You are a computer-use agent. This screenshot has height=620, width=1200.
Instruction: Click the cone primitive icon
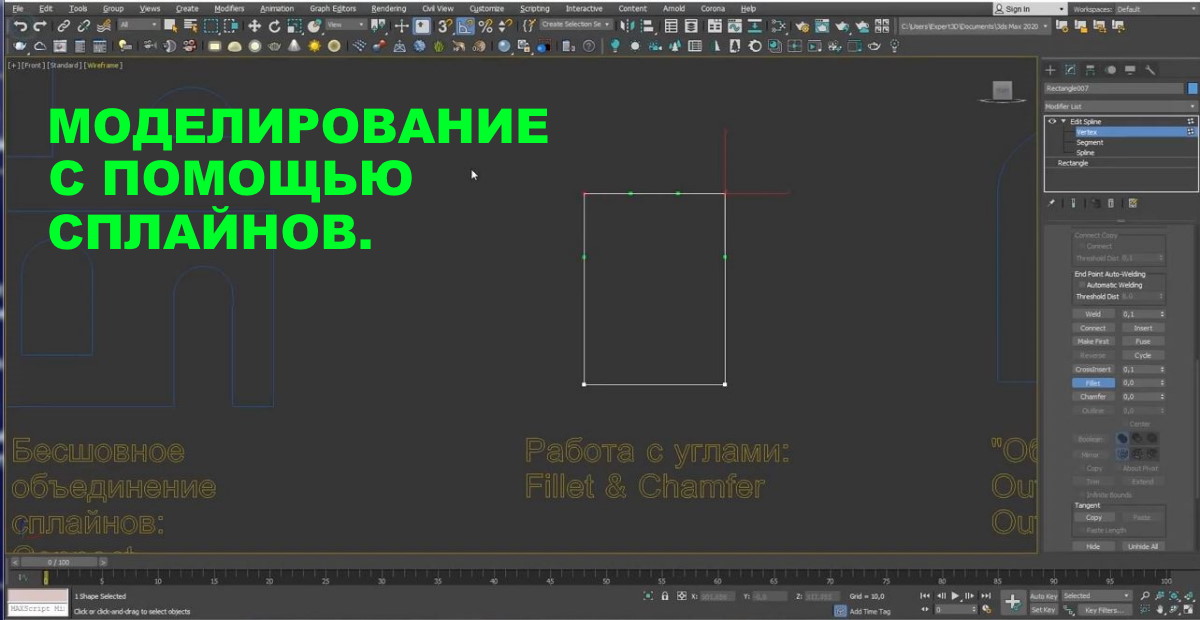pyautogui.click(x=294, y=46)
